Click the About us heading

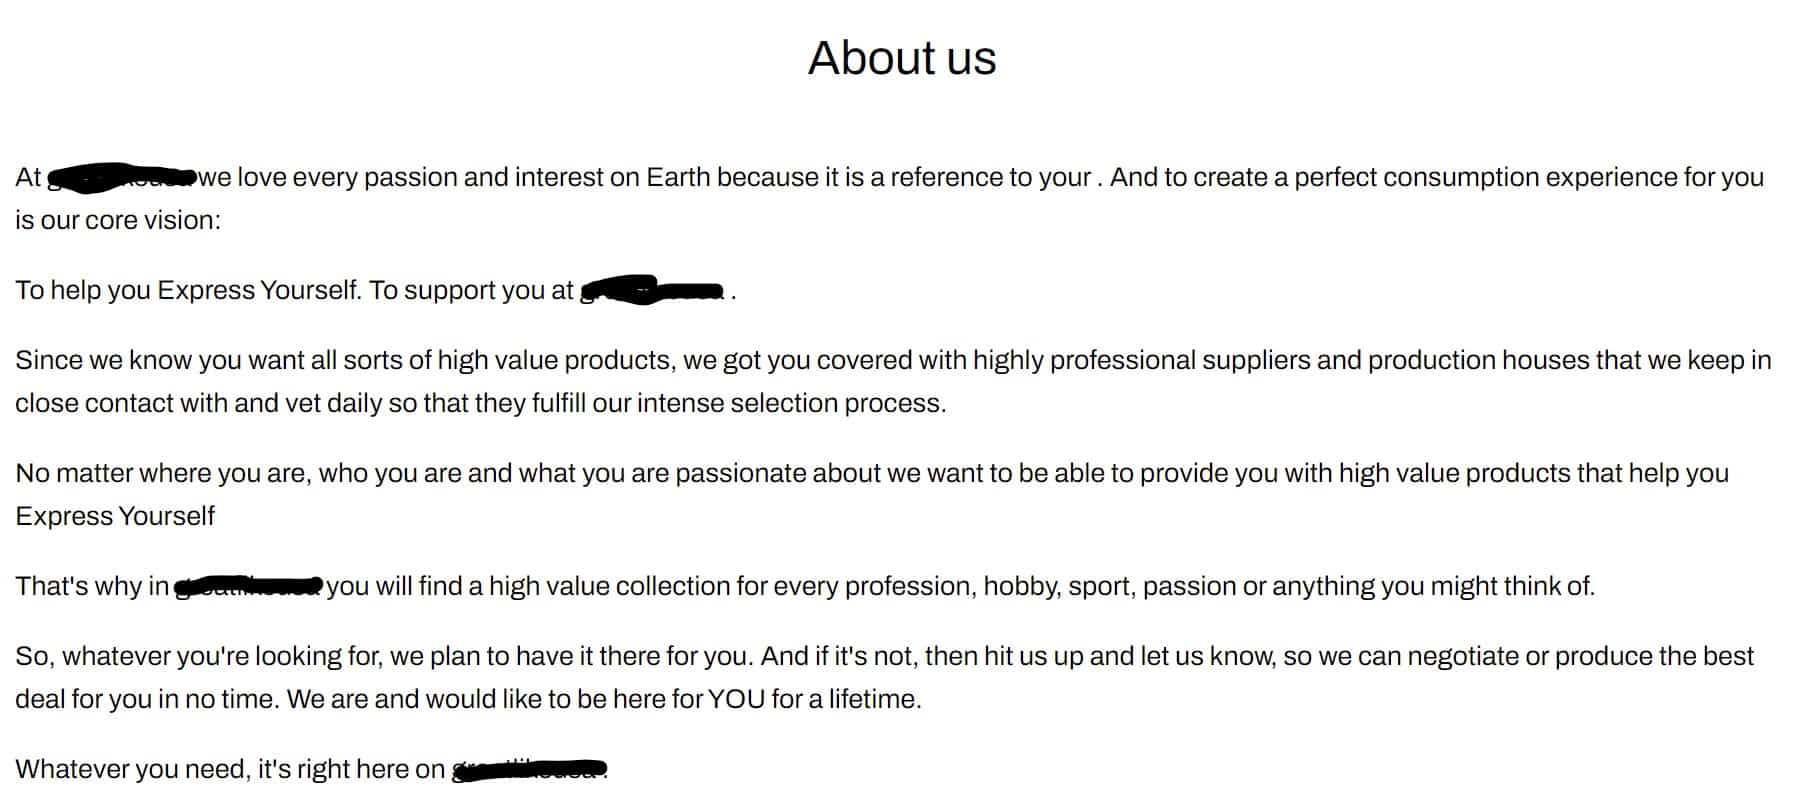pyautogui.click(x=901, y=58)
